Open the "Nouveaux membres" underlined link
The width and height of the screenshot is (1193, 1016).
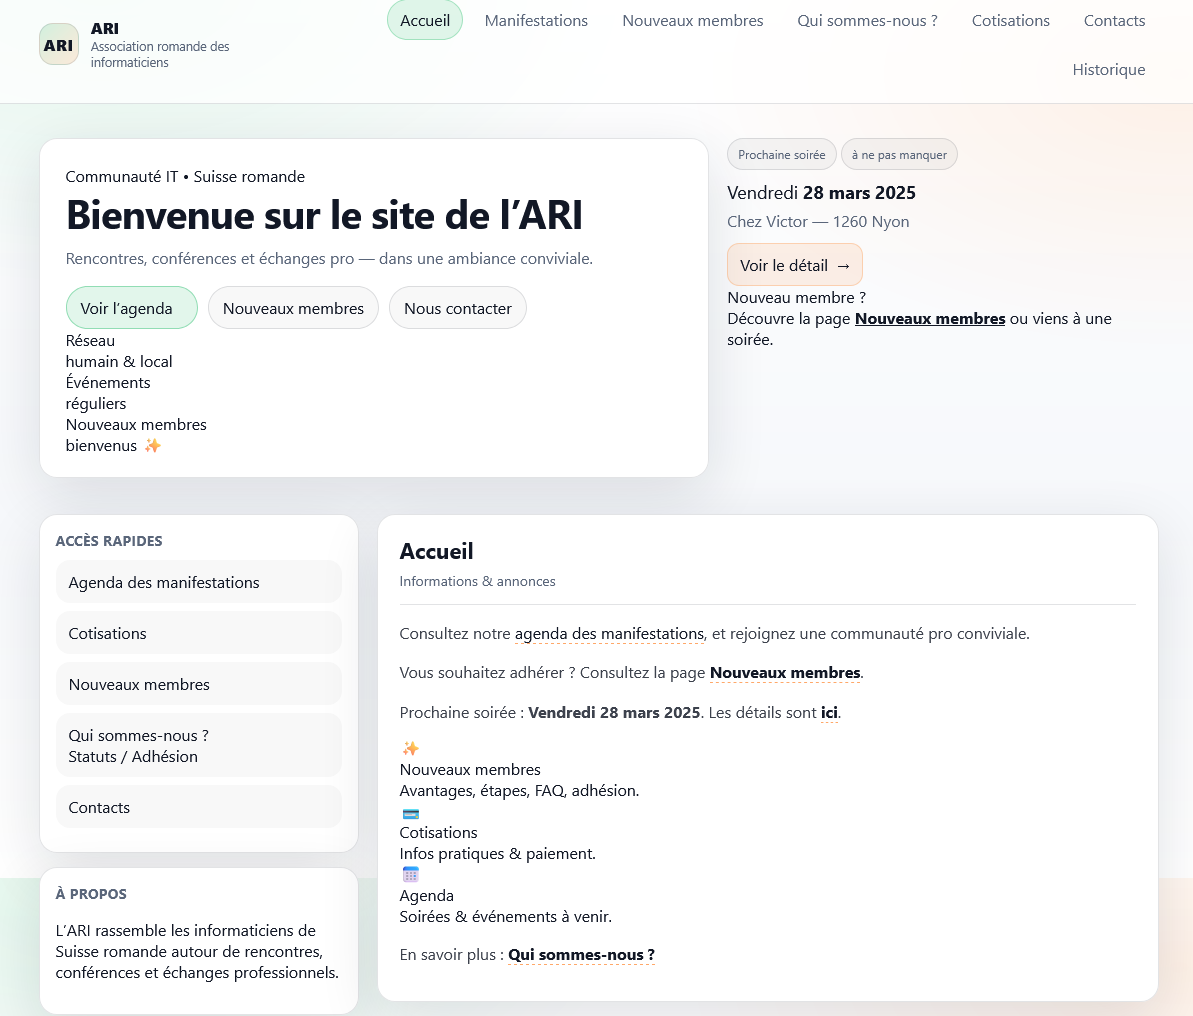930,318
